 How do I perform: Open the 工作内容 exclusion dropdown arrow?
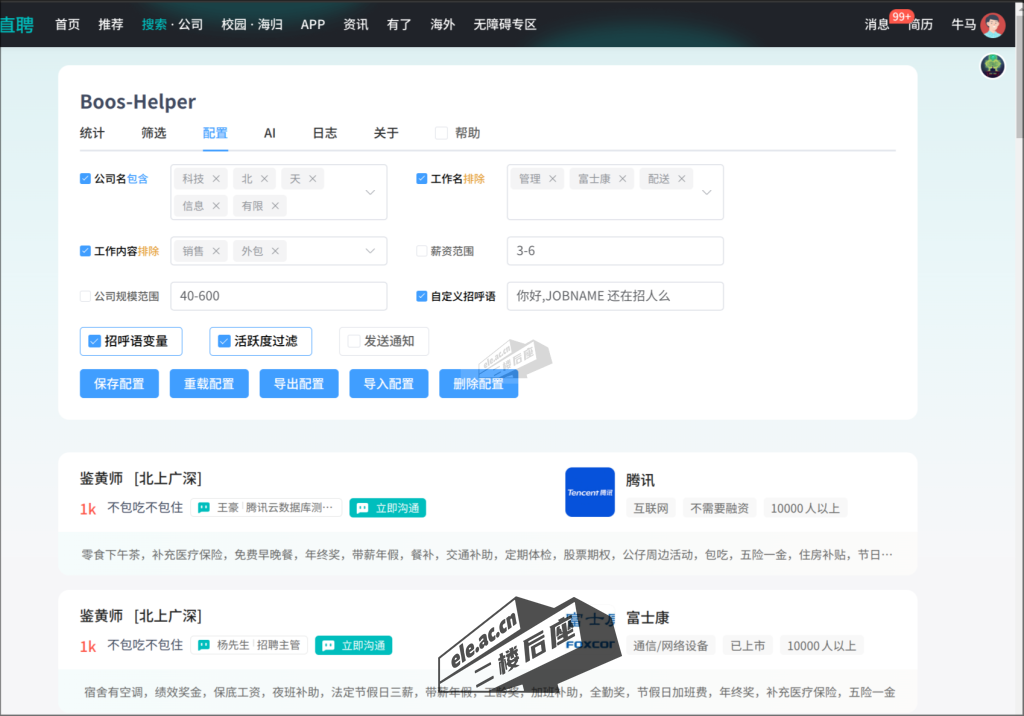370,251
